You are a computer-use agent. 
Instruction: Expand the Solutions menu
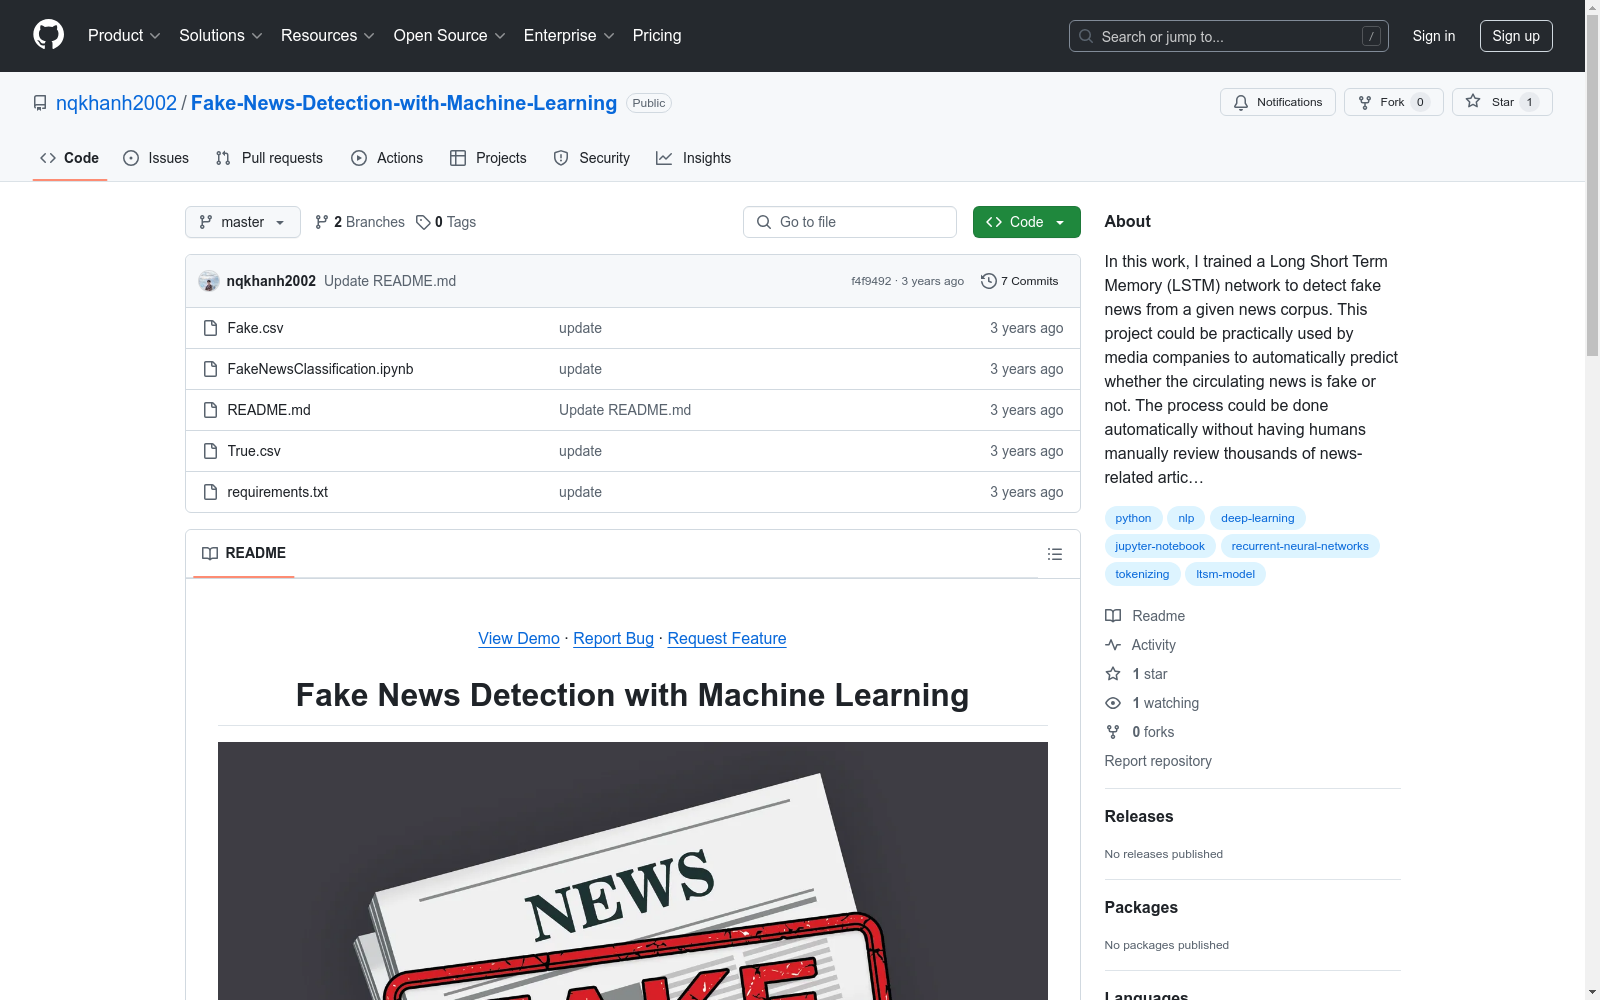221,35
